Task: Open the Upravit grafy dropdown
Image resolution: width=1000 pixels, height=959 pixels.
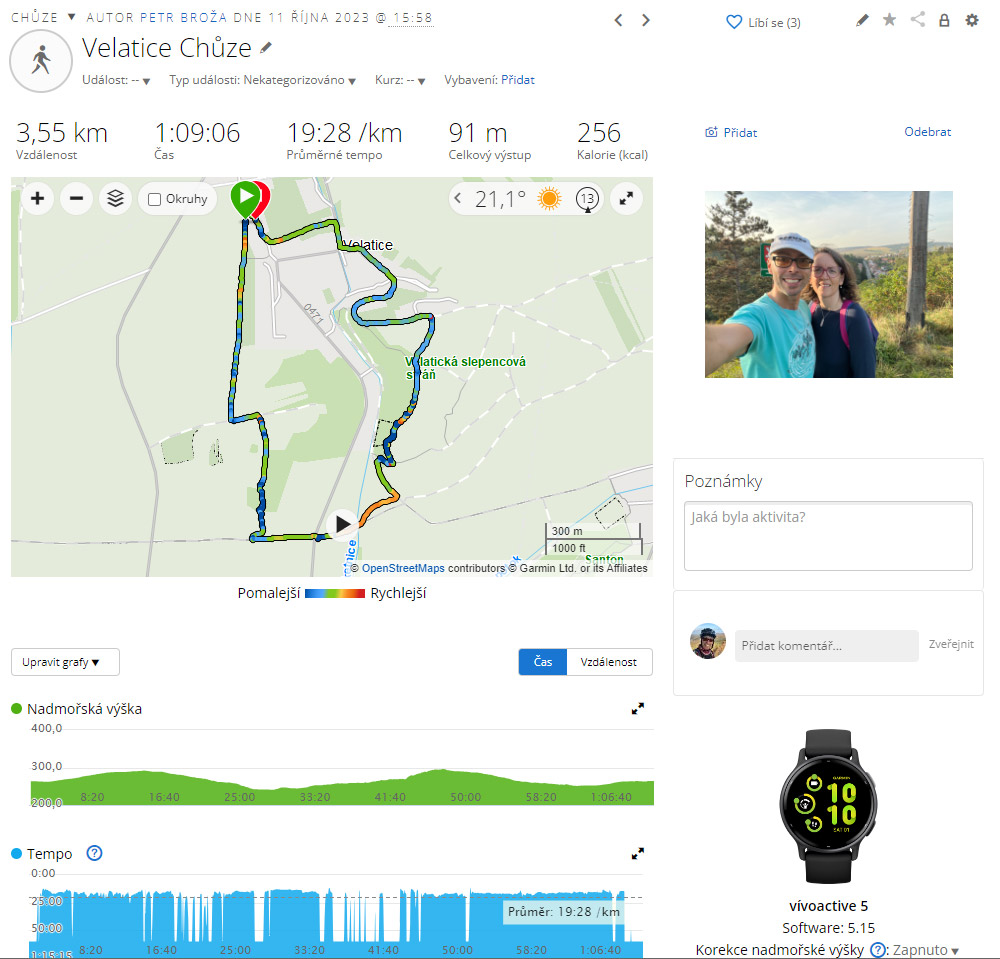Action: click(x=65, y=662)
